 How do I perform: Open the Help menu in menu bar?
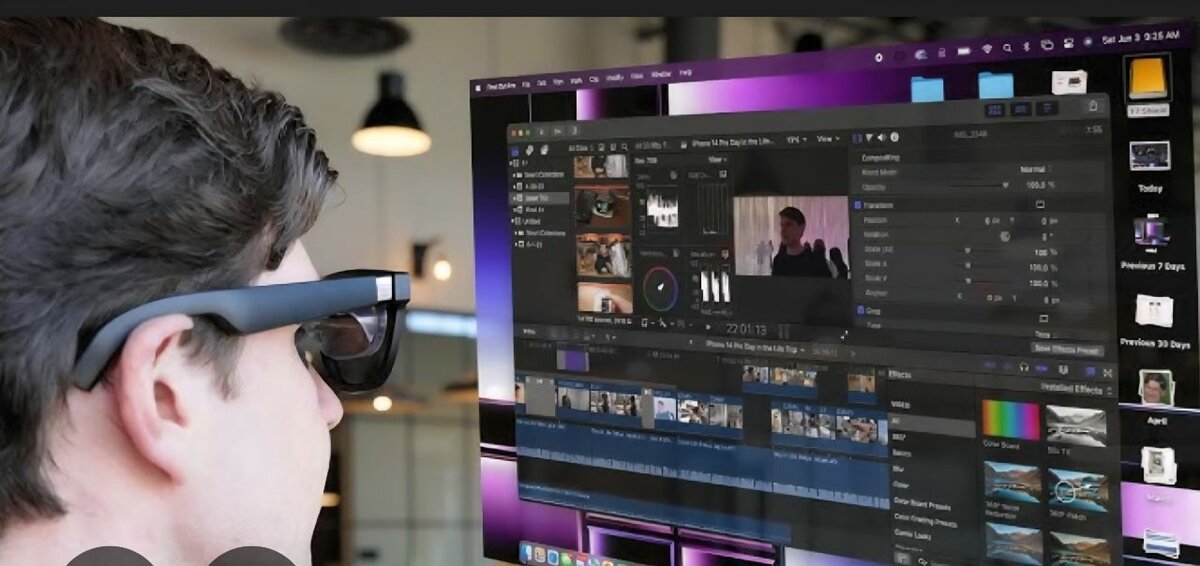[685, 73]
